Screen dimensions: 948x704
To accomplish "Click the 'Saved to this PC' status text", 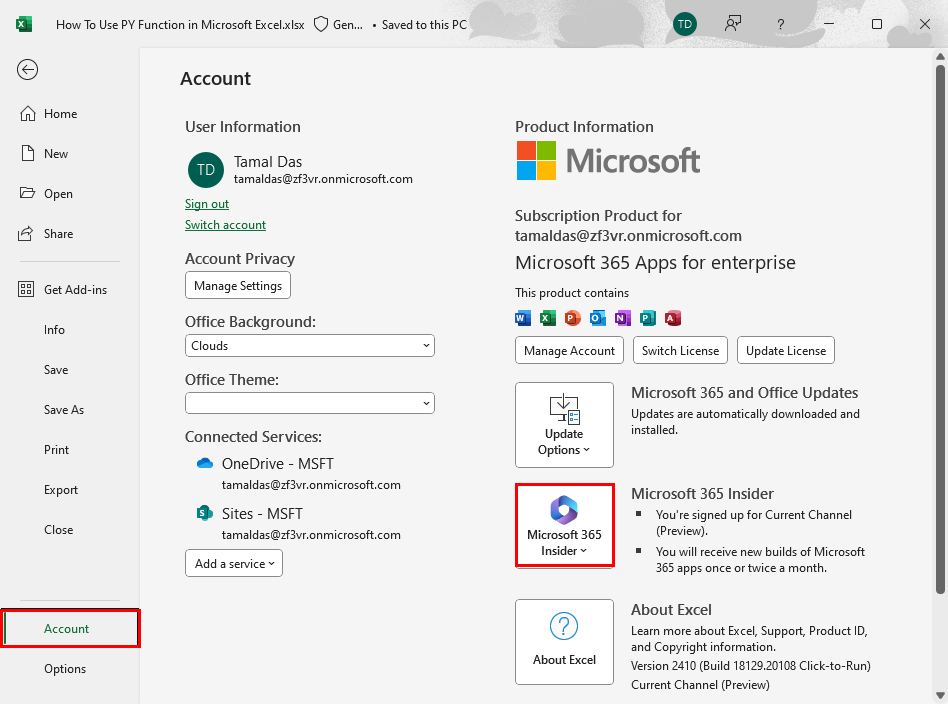I will click(424, 25).
